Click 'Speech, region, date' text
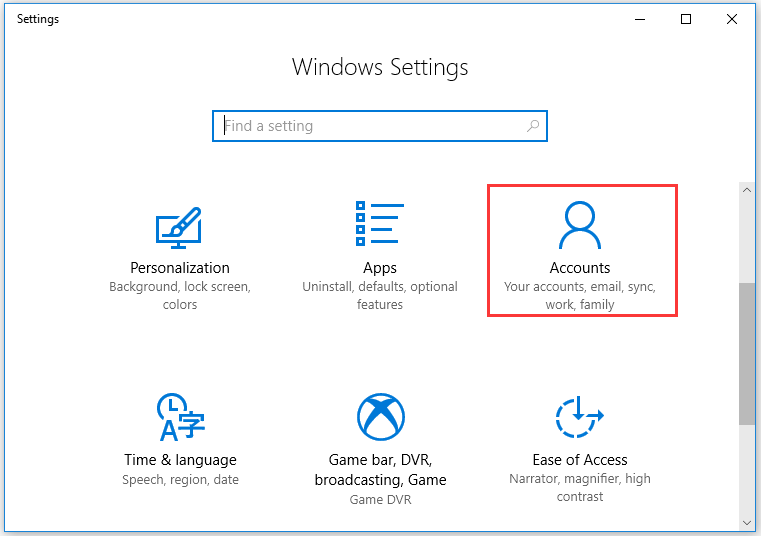Image resolution: width=761 pixels, height=536 pixels. click(181, 480)
